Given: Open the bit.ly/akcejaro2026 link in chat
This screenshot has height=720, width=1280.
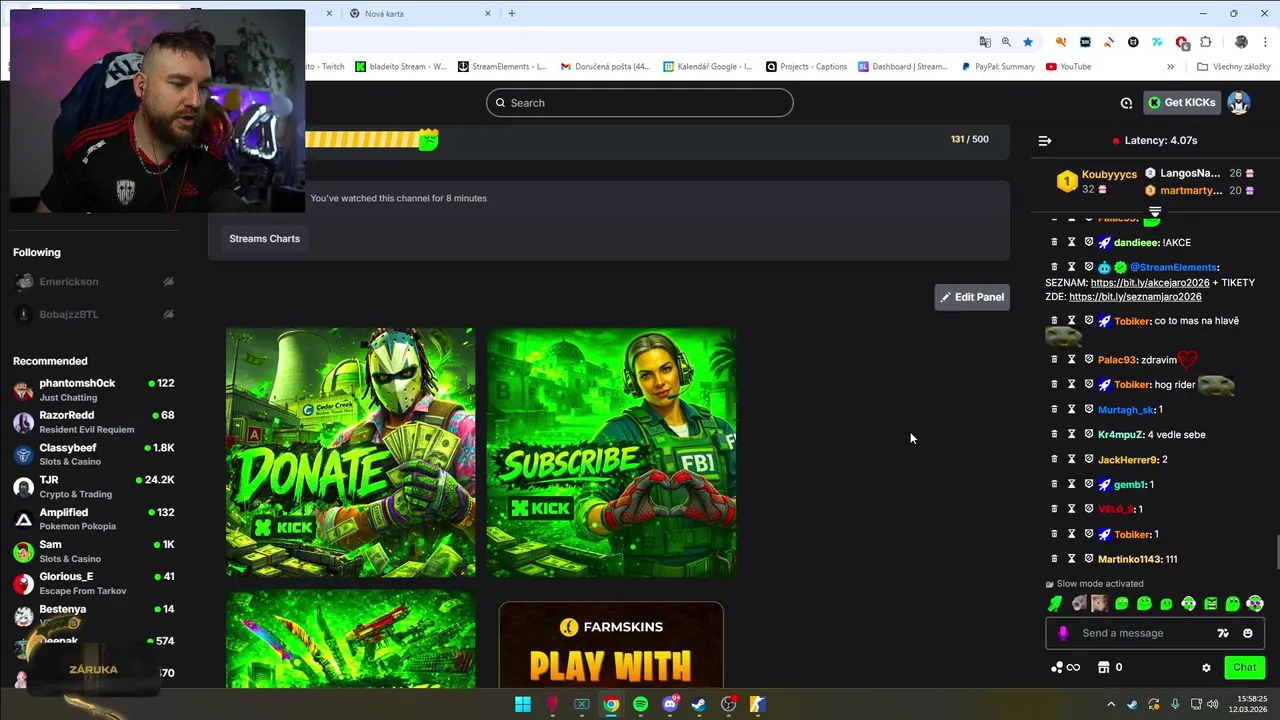Looking at the screenshot, I should tap(1150, 283).
